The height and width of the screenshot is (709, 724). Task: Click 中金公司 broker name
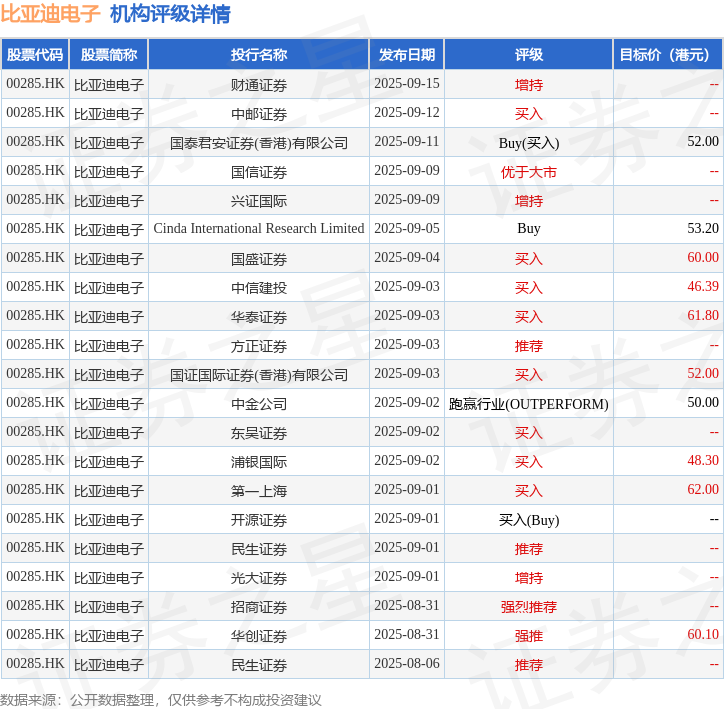coord(259,404)
